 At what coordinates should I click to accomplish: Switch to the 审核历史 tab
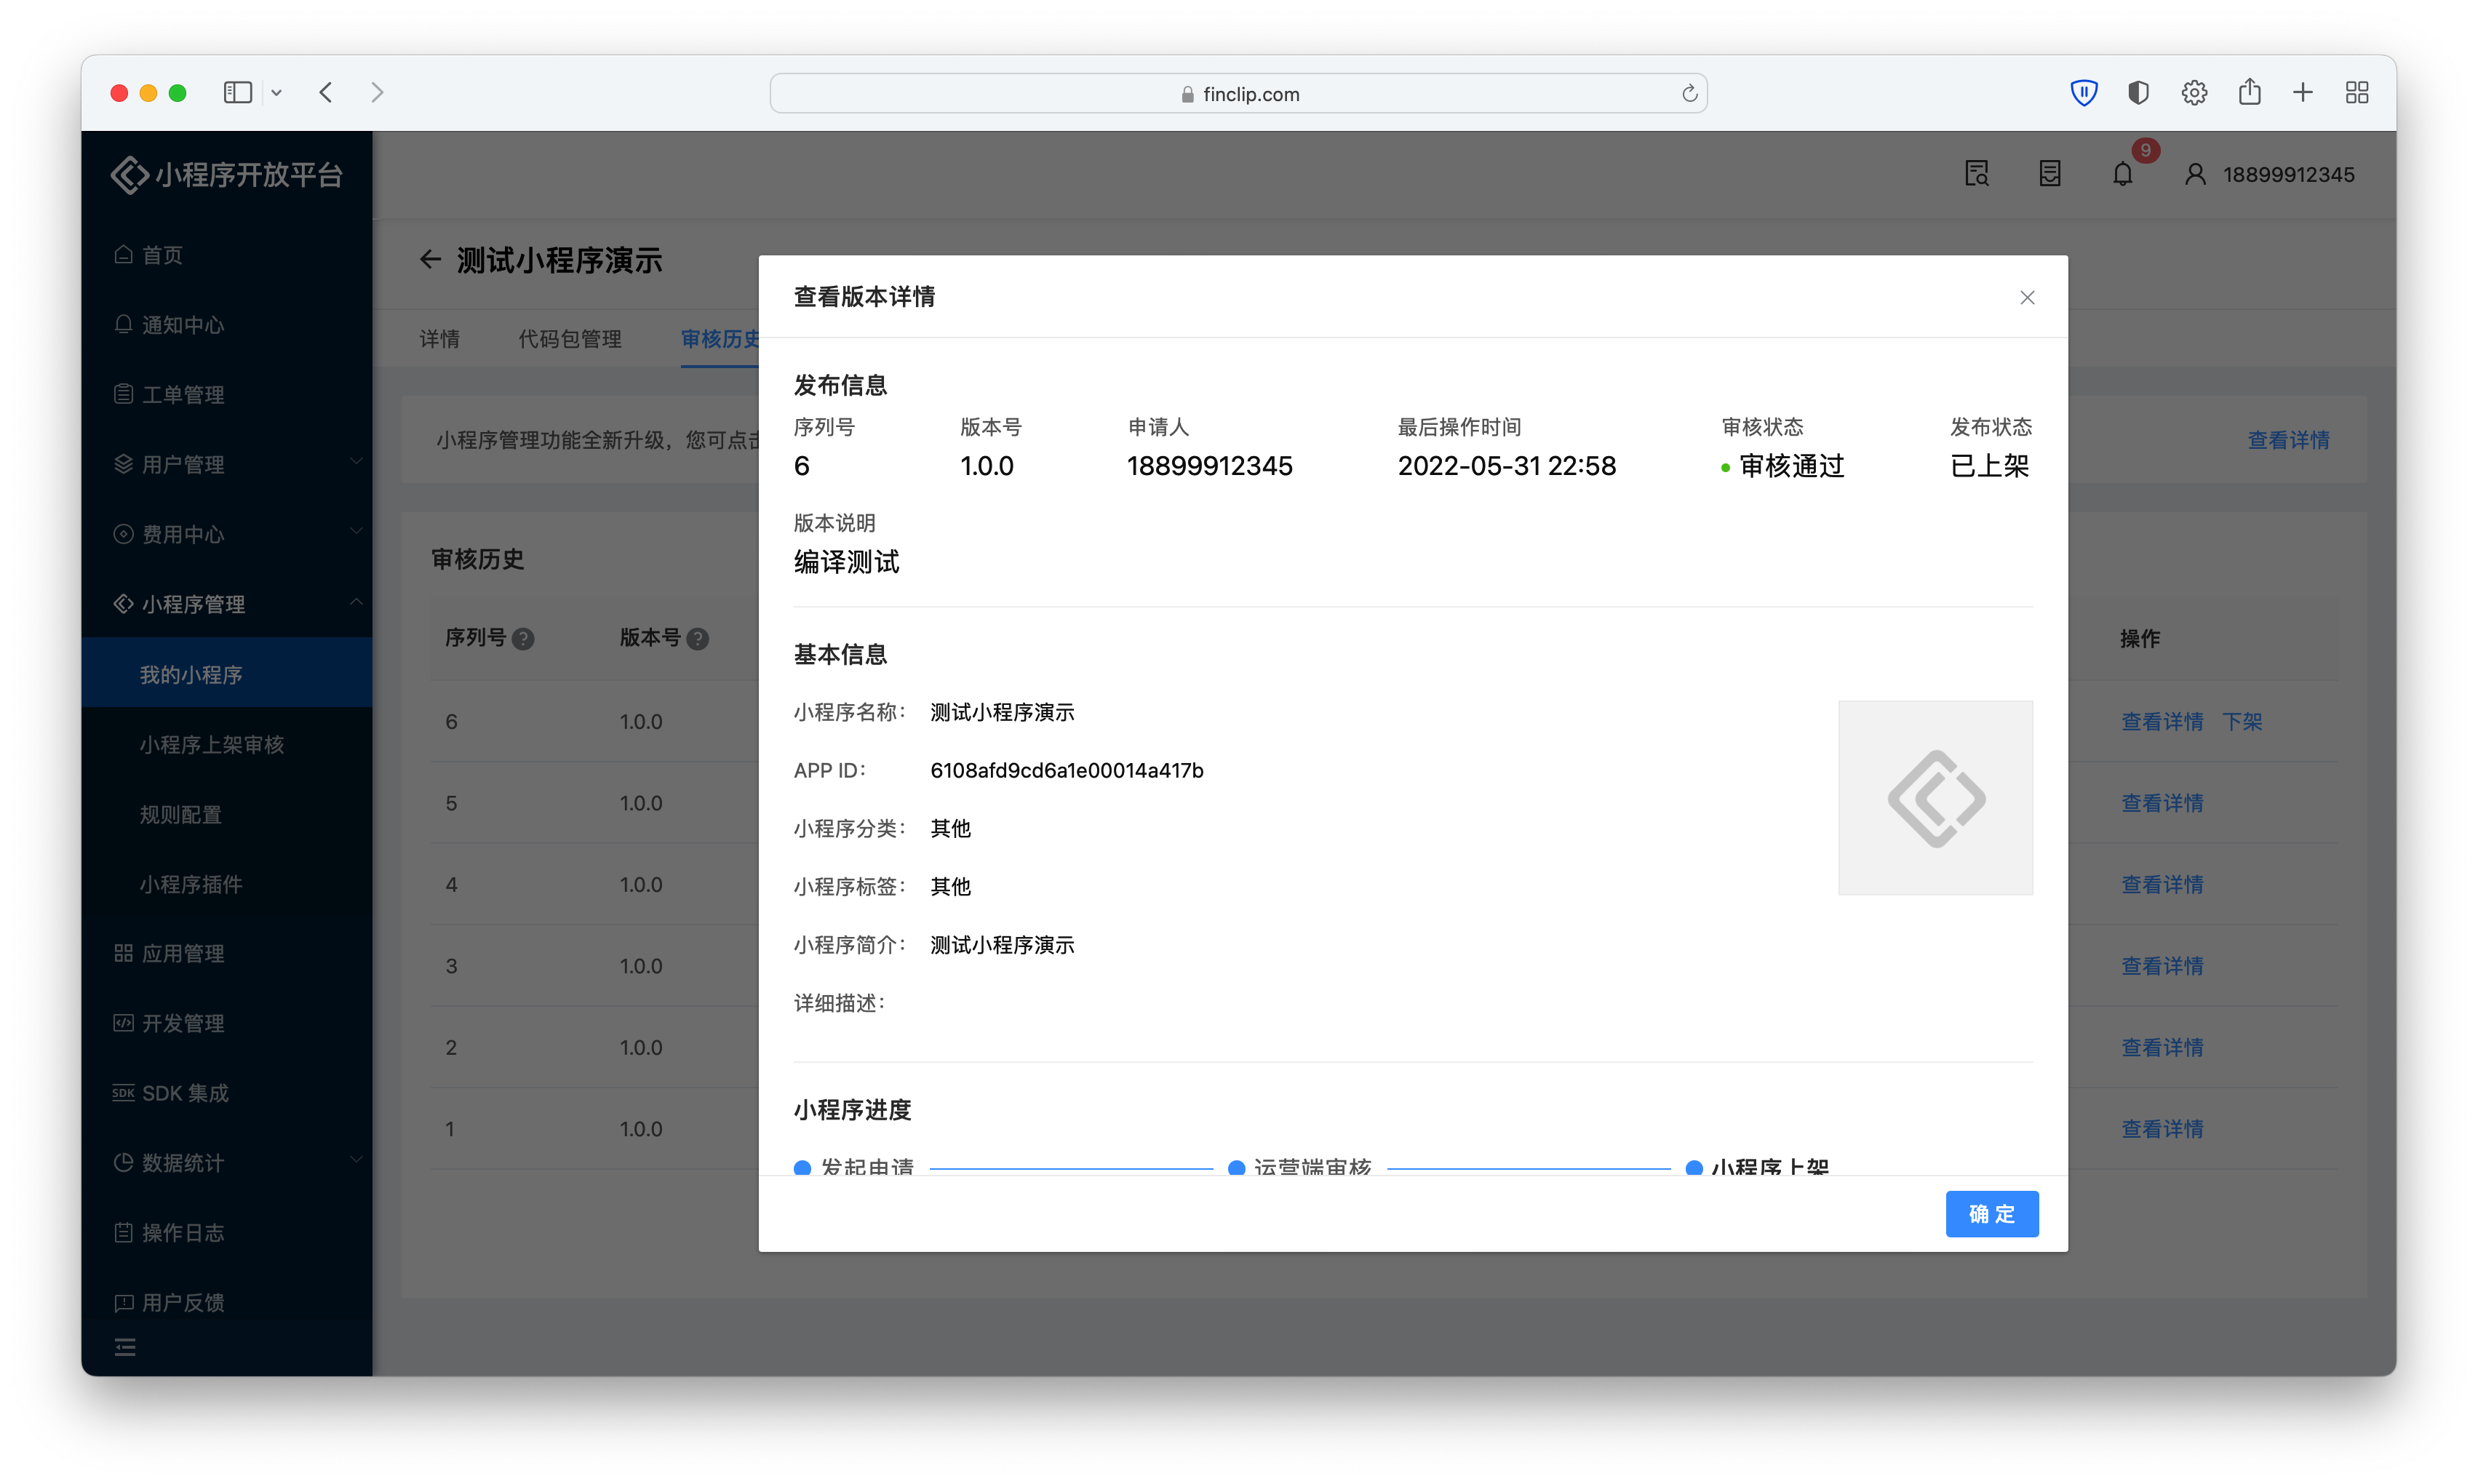[720, 339]
